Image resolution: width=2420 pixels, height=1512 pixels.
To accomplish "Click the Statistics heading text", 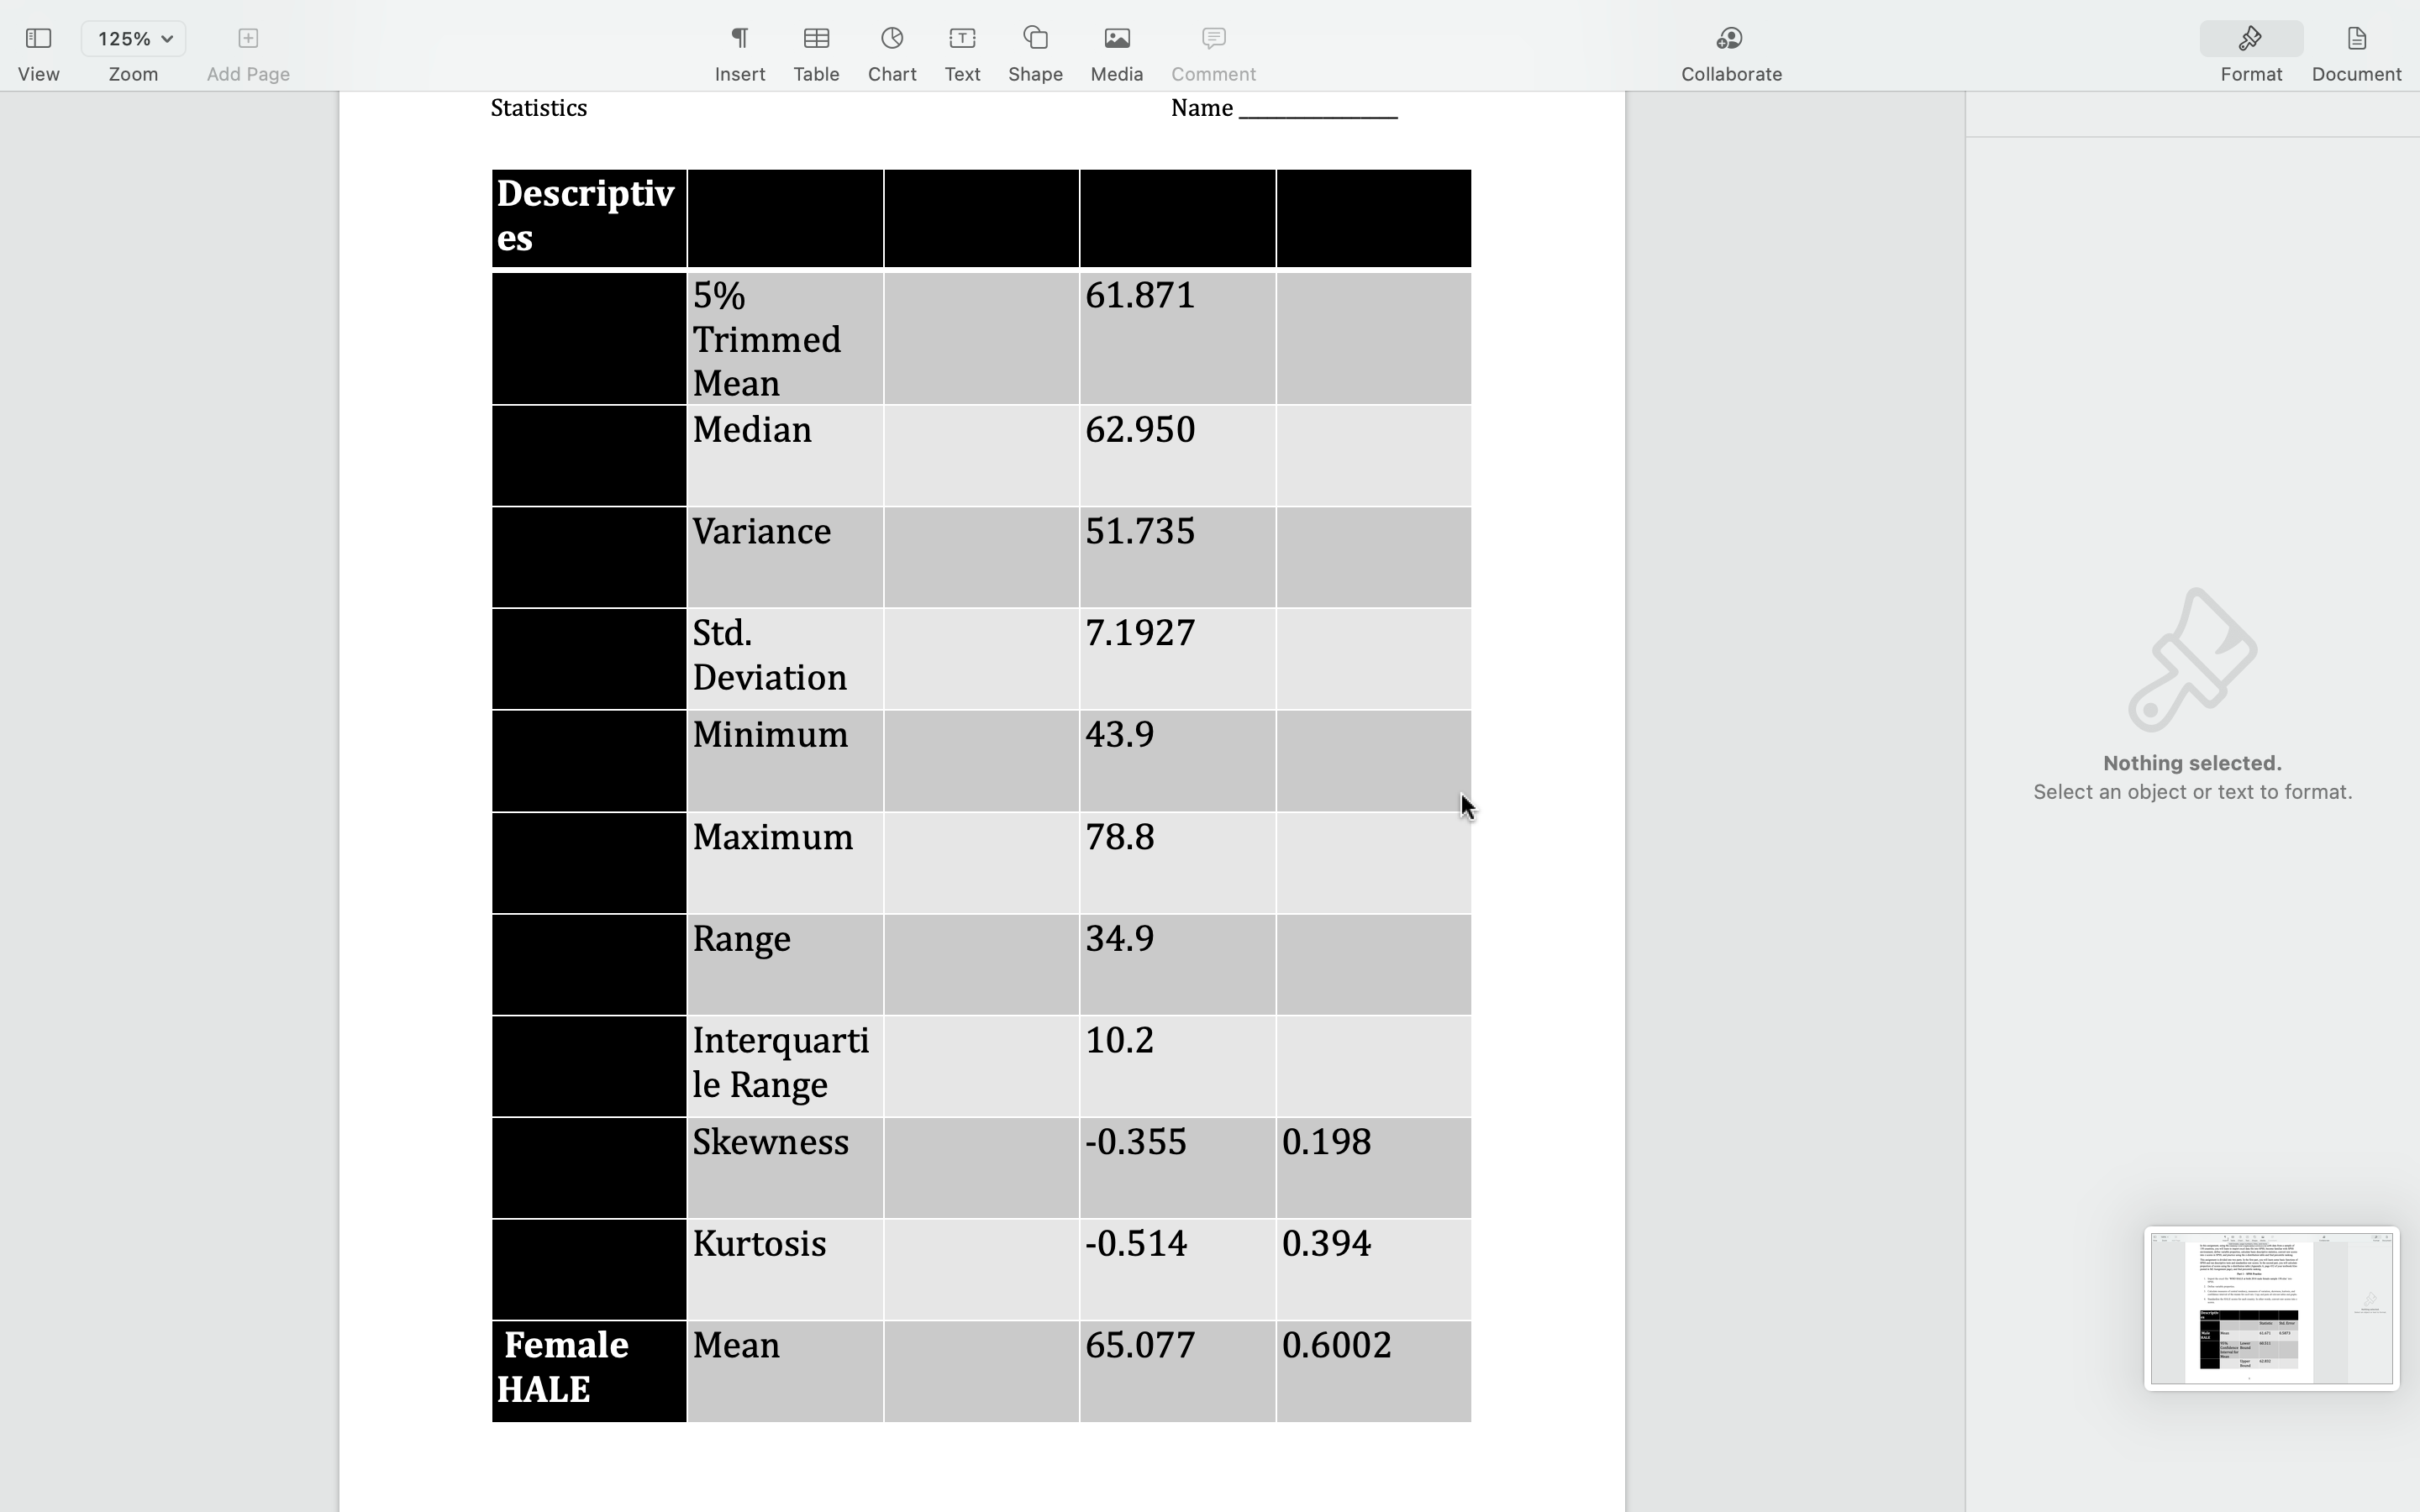I will [538, 107].
